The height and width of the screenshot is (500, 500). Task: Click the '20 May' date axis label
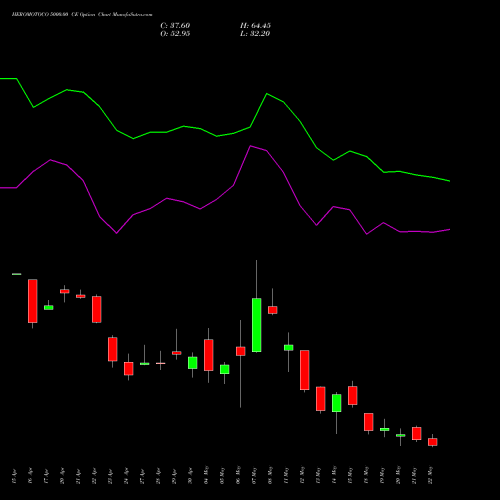pyautogui.click(x=398, y=475)
